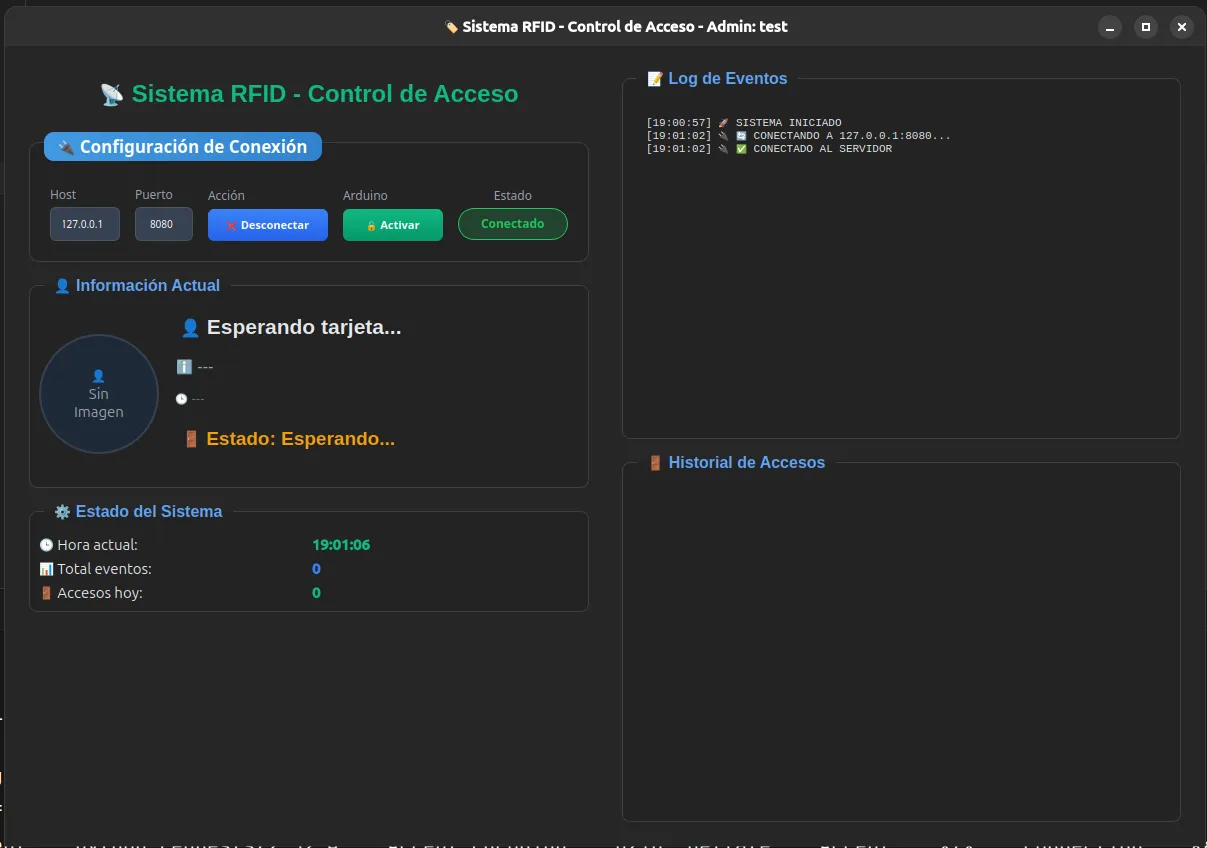Click the Acción column label
This screenshot has height=848, width=1207.
click(x=226, y=196)
